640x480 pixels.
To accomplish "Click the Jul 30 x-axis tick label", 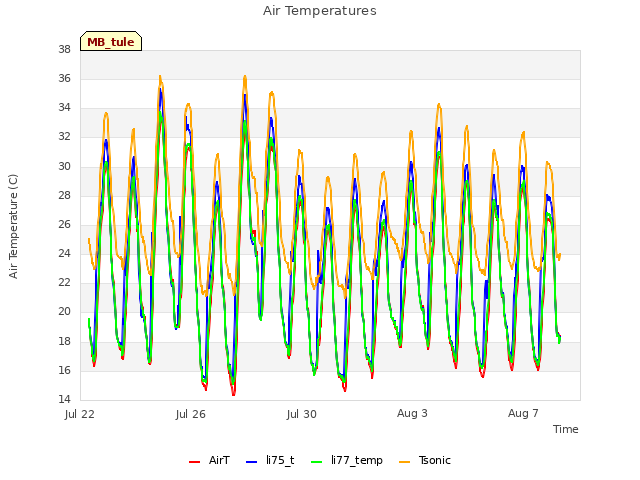I will (x=302, y=414).
